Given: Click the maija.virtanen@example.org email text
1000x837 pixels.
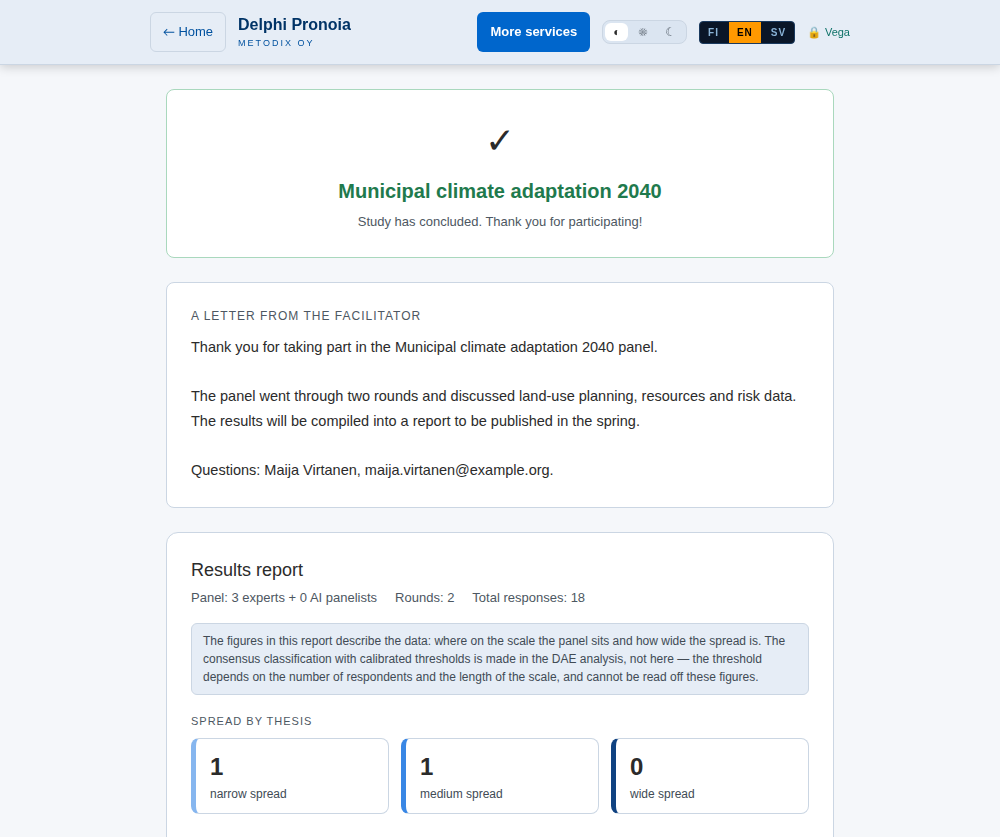Looking at the screenshot, I should 459,470.
